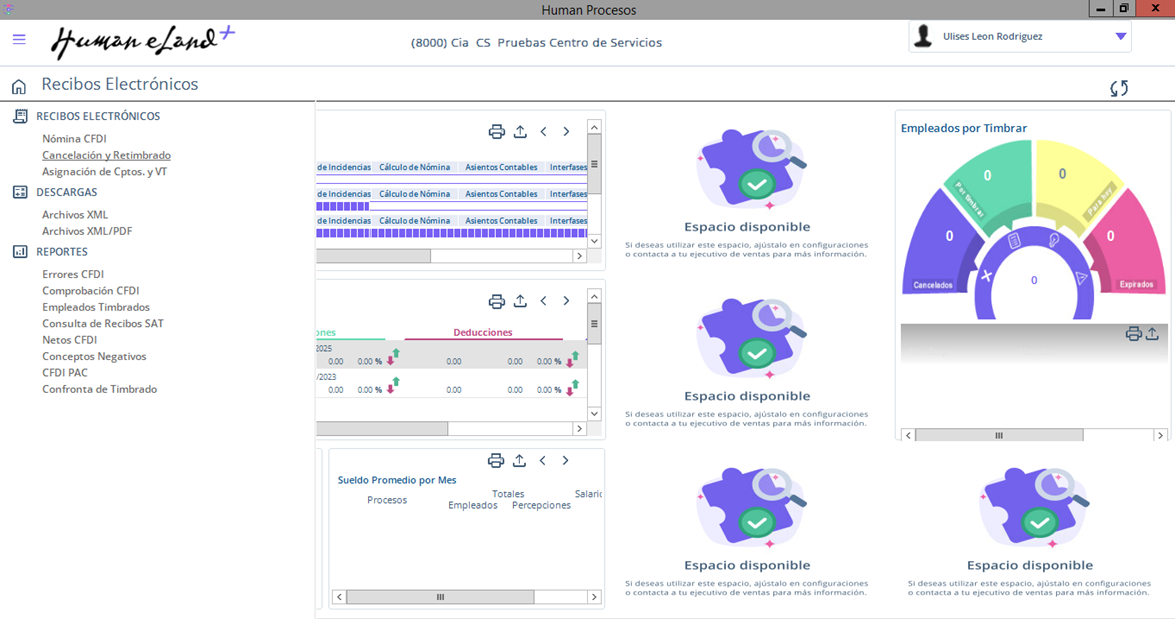Open the Confronta de Timbrado report
The width and height of the screenshot is (1175, 619).
click(x=99, y=389)
